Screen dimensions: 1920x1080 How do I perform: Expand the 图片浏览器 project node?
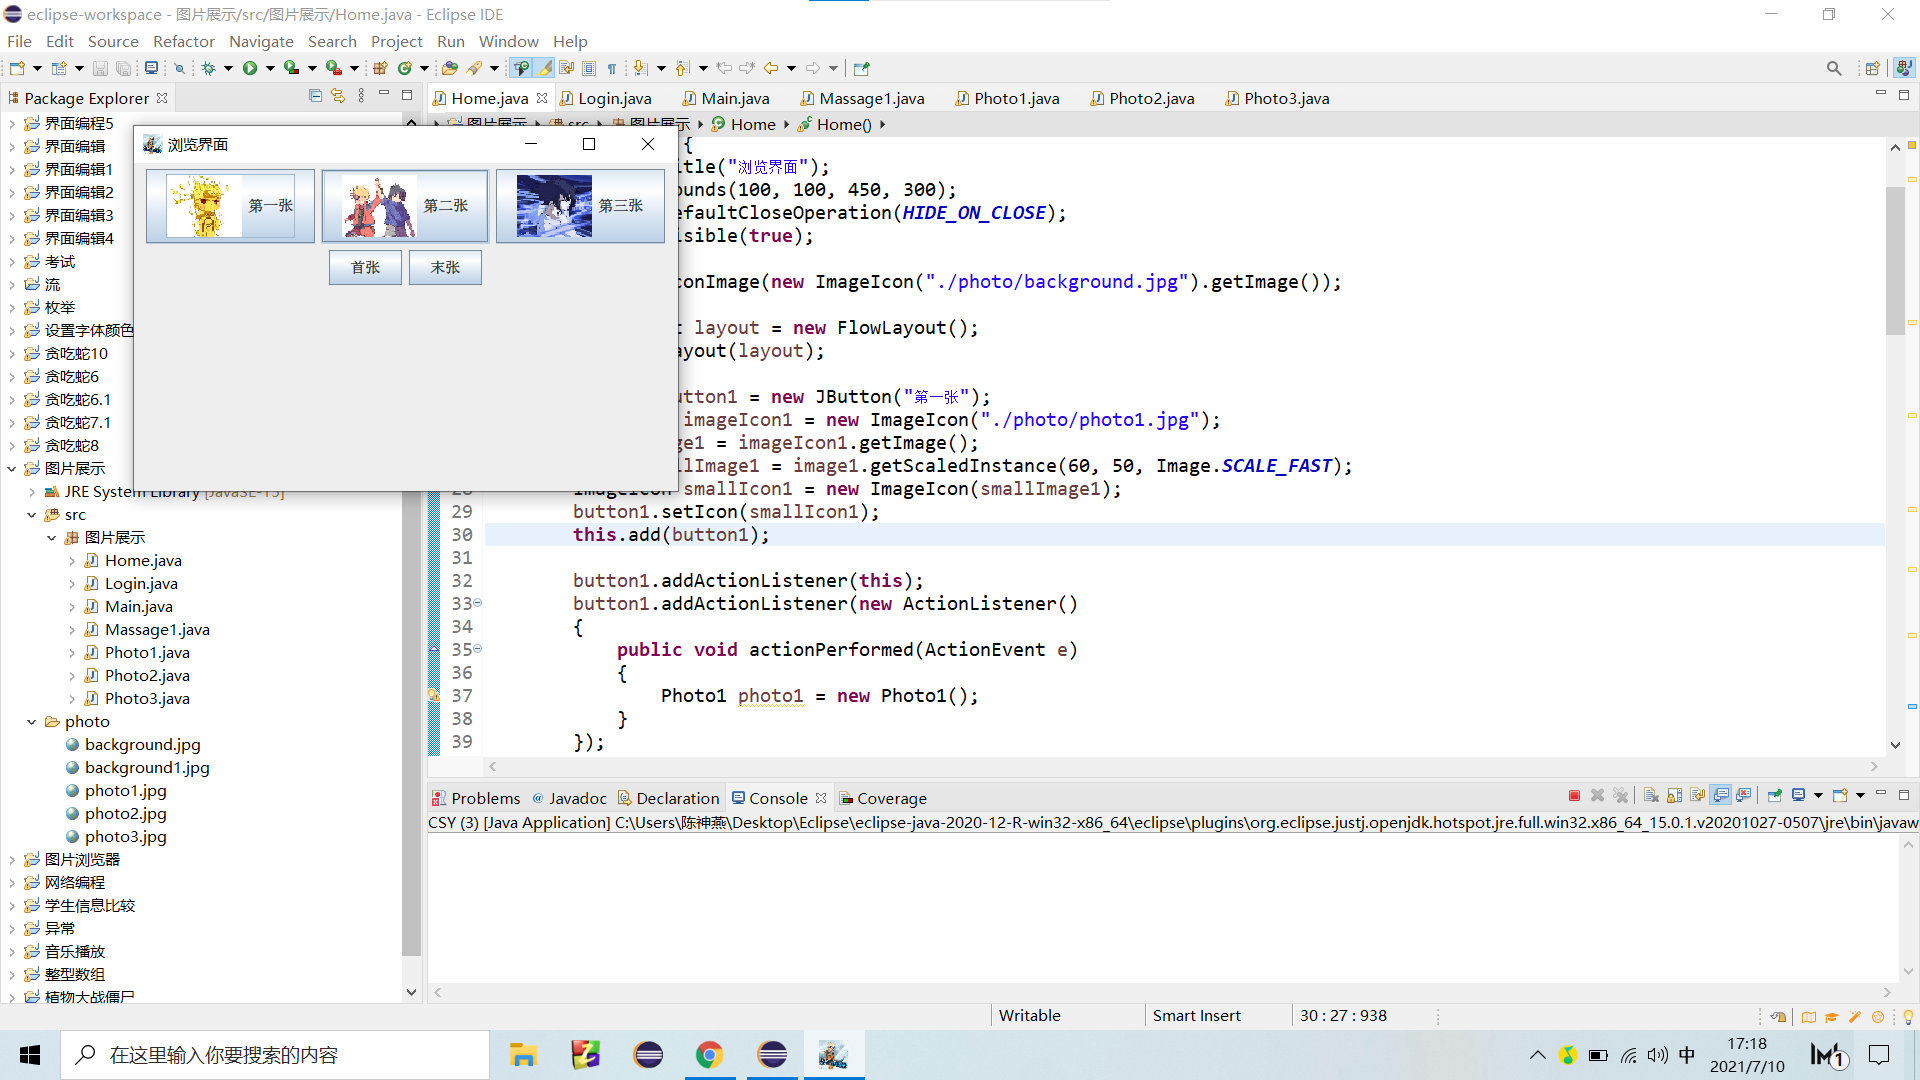pyautogui.click(x=12, y=860)
